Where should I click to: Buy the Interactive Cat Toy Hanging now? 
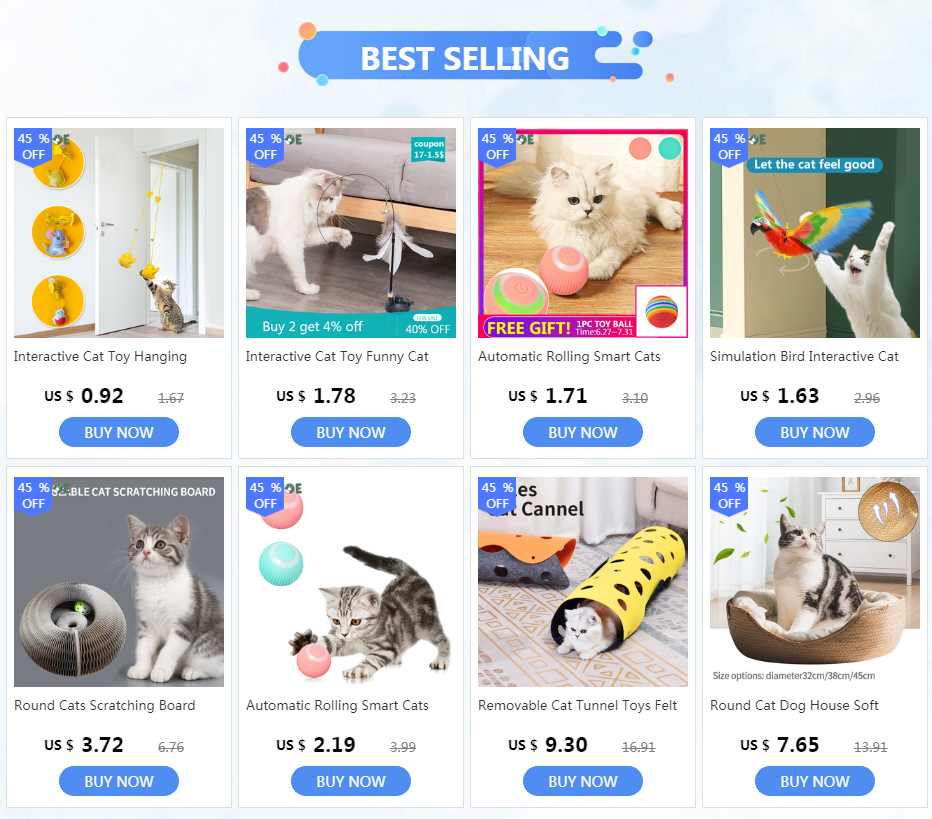coord(119,432)
